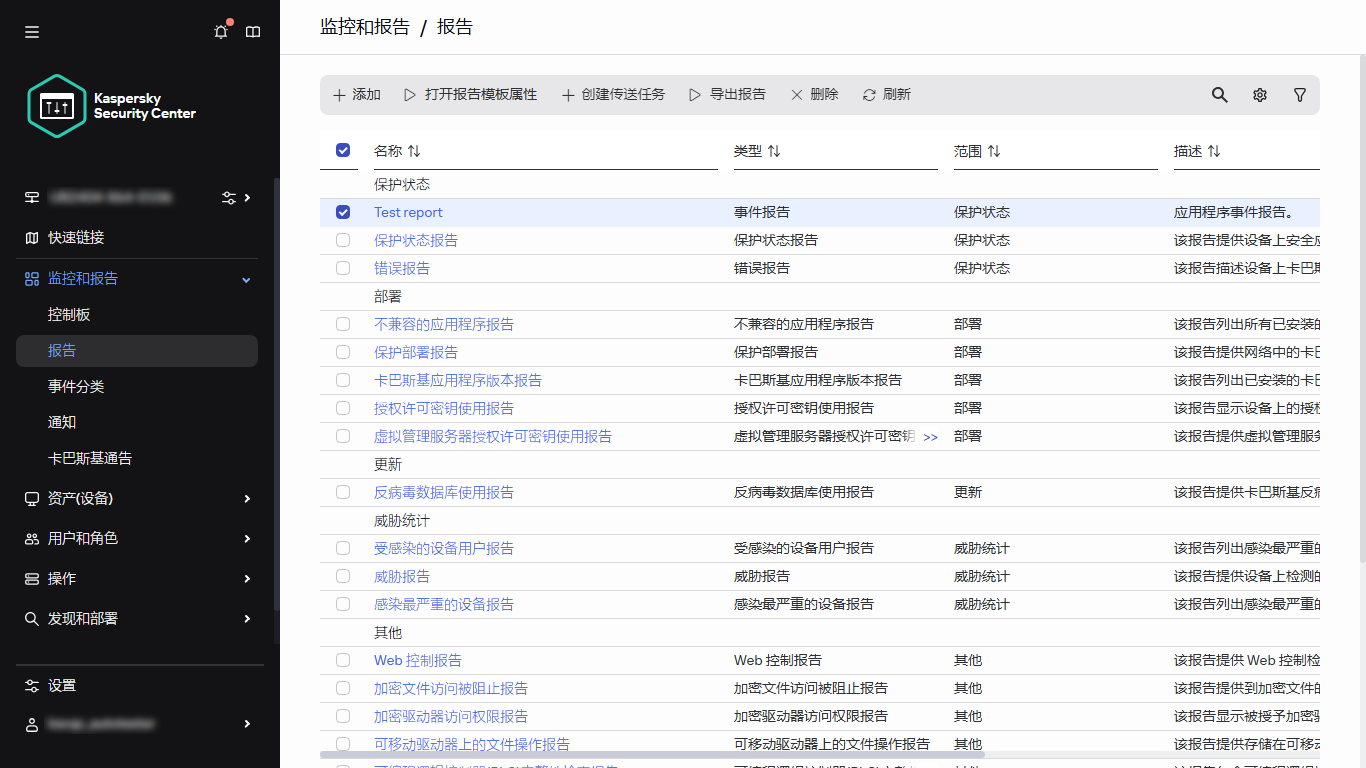Click the book icon in the top bar
Image resolution: width=1366 pixels, height=768 pixels.
253,31
